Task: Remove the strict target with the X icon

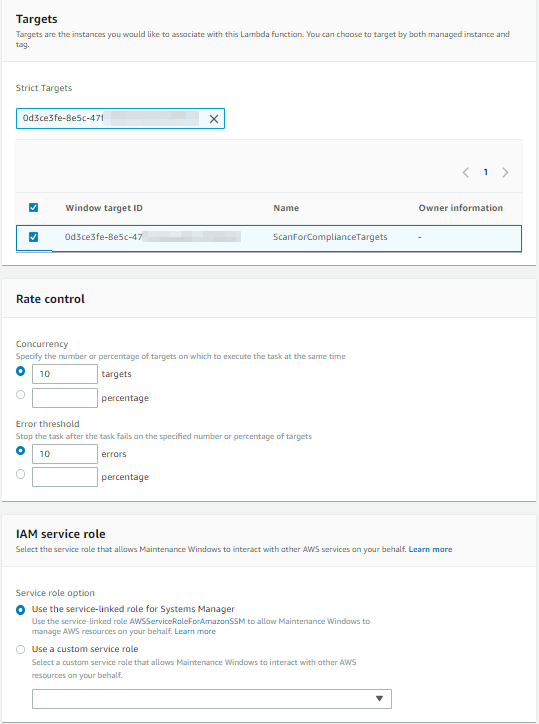Action: pyautogui.click(x=214, y=119)
